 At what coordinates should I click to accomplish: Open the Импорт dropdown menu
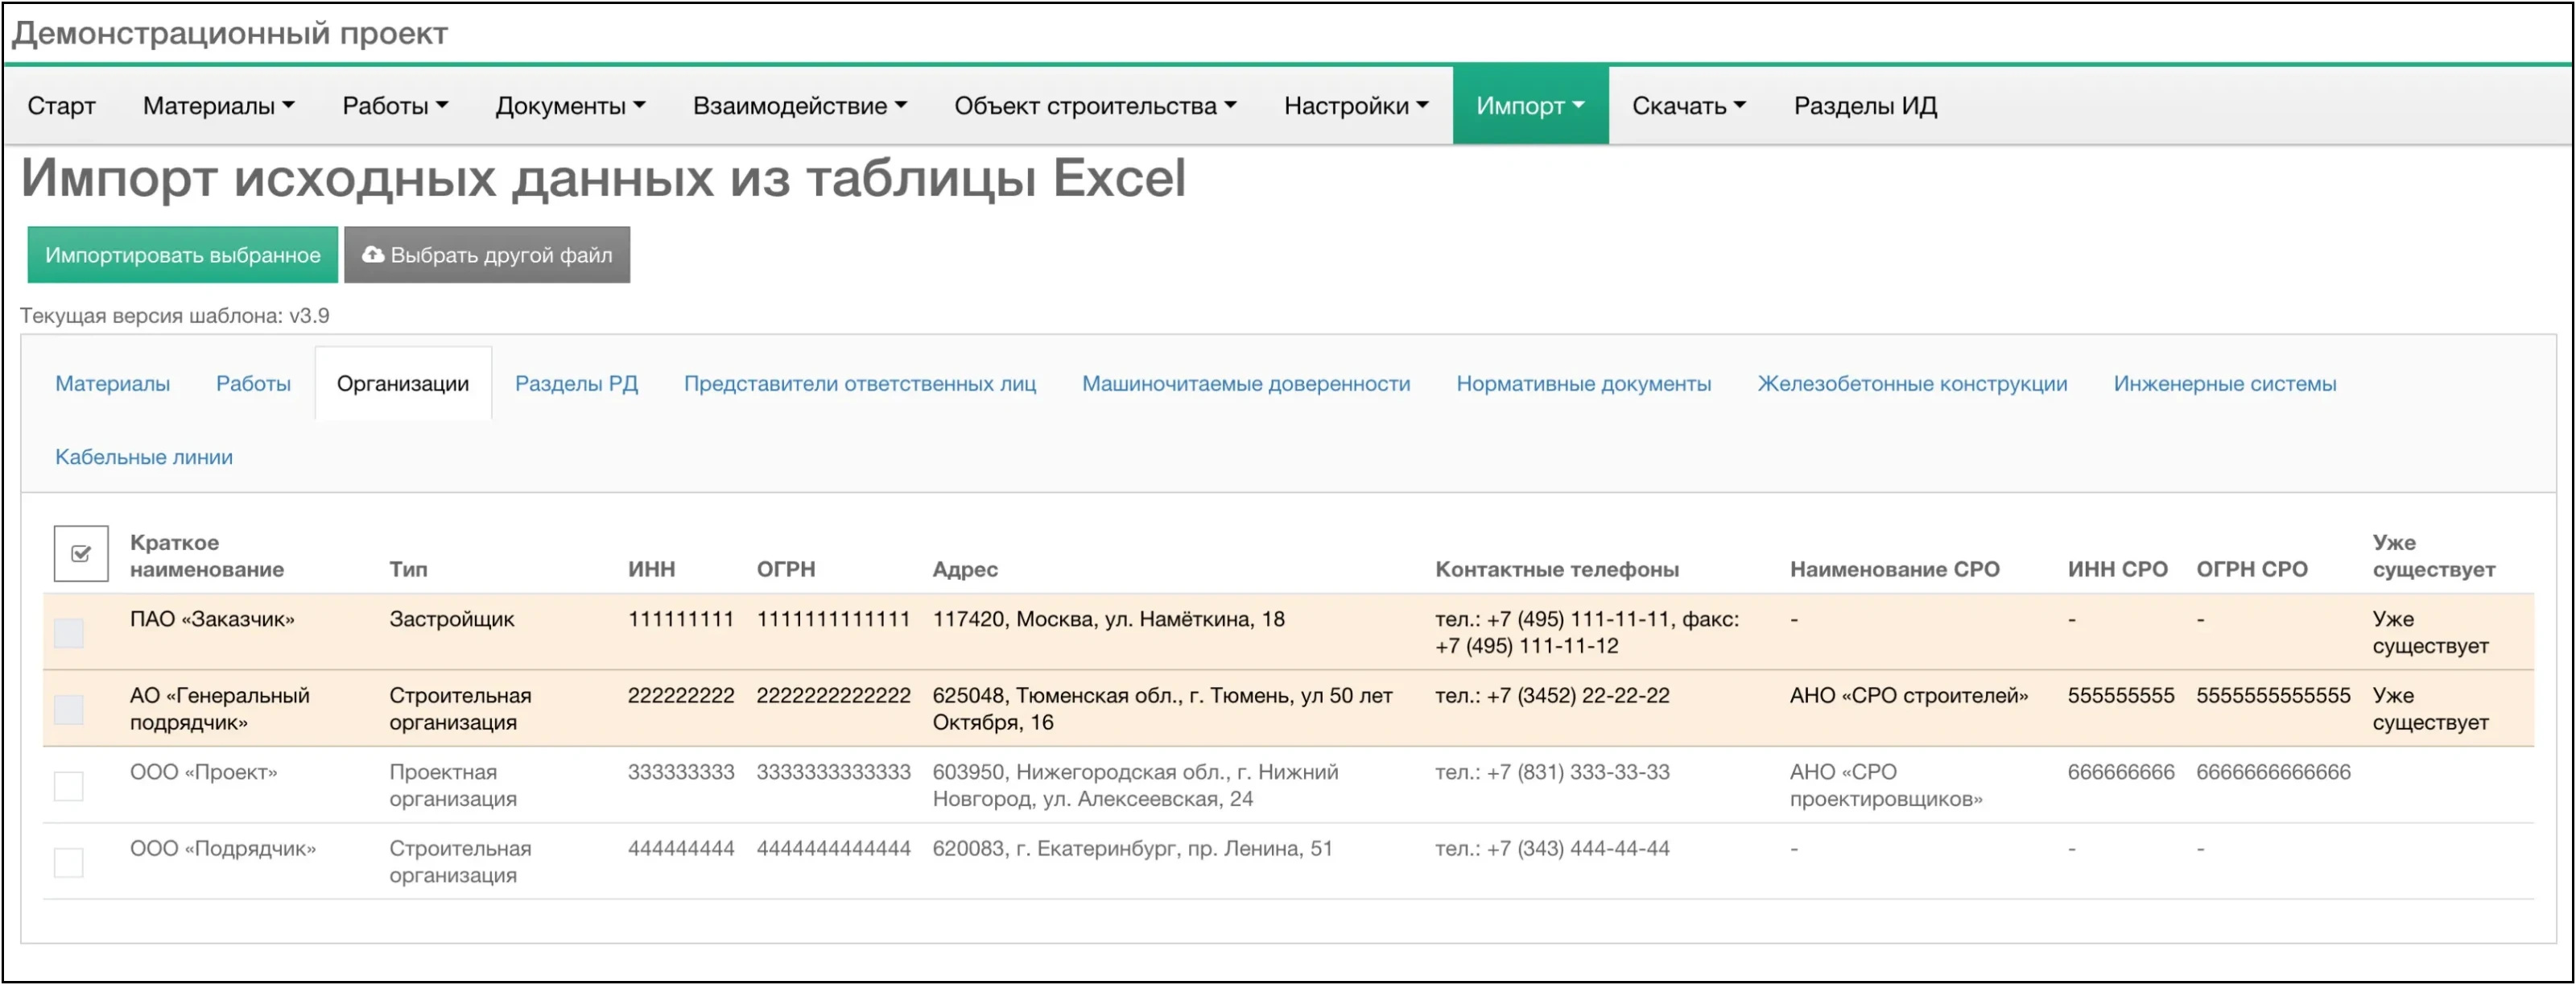pyautogui.click(x=1529, y=105)
